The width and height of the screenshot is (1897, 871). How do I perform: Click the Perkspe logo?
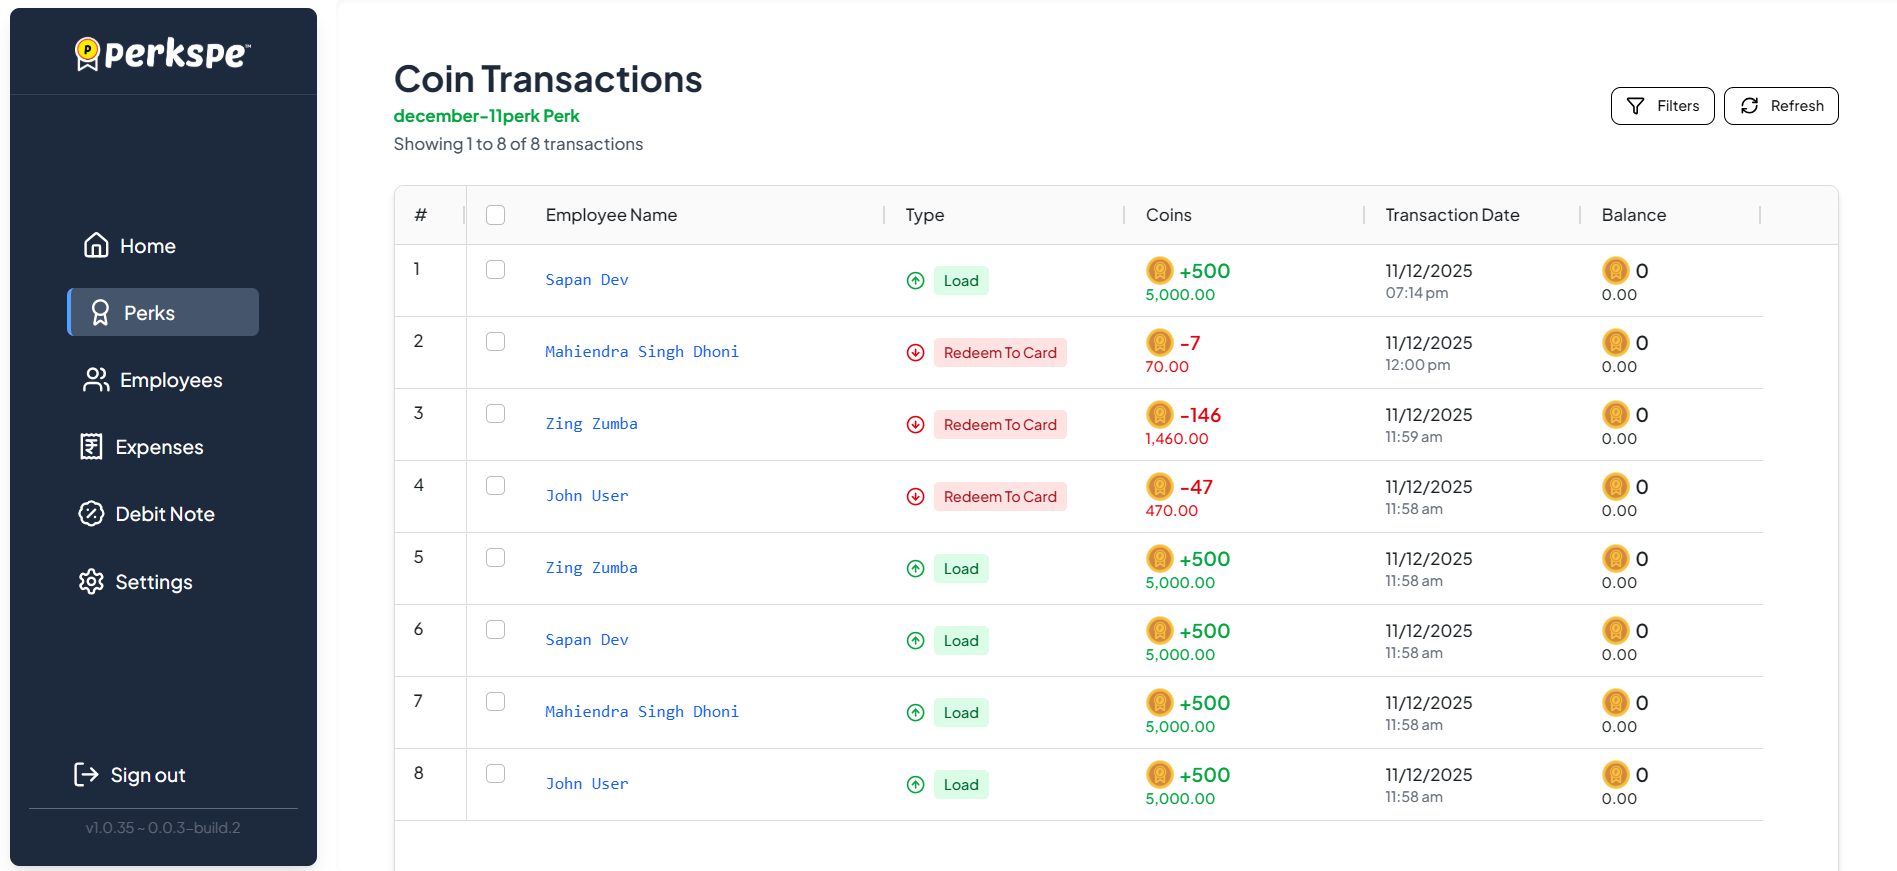[x=163, y=53]
